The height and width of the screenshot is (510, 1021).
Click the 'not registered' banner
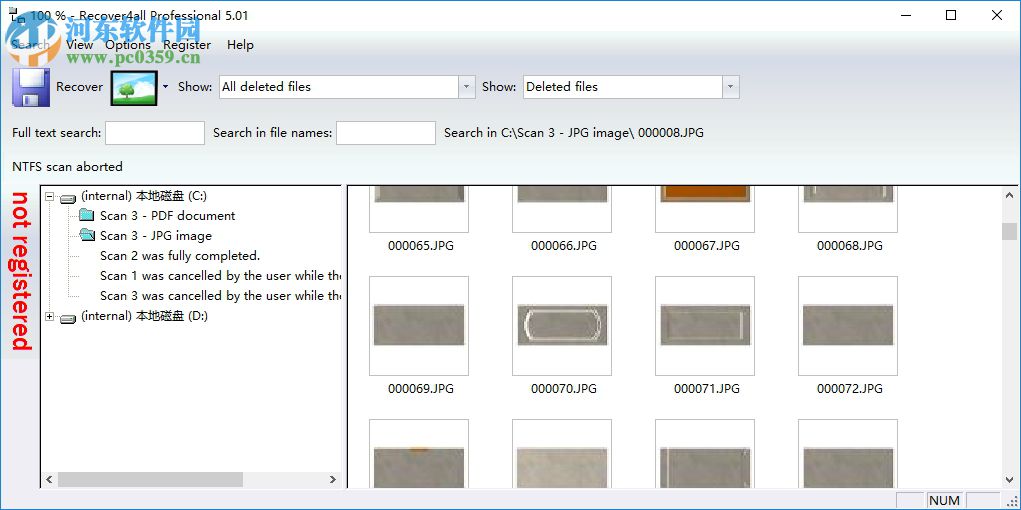[21, 272]
